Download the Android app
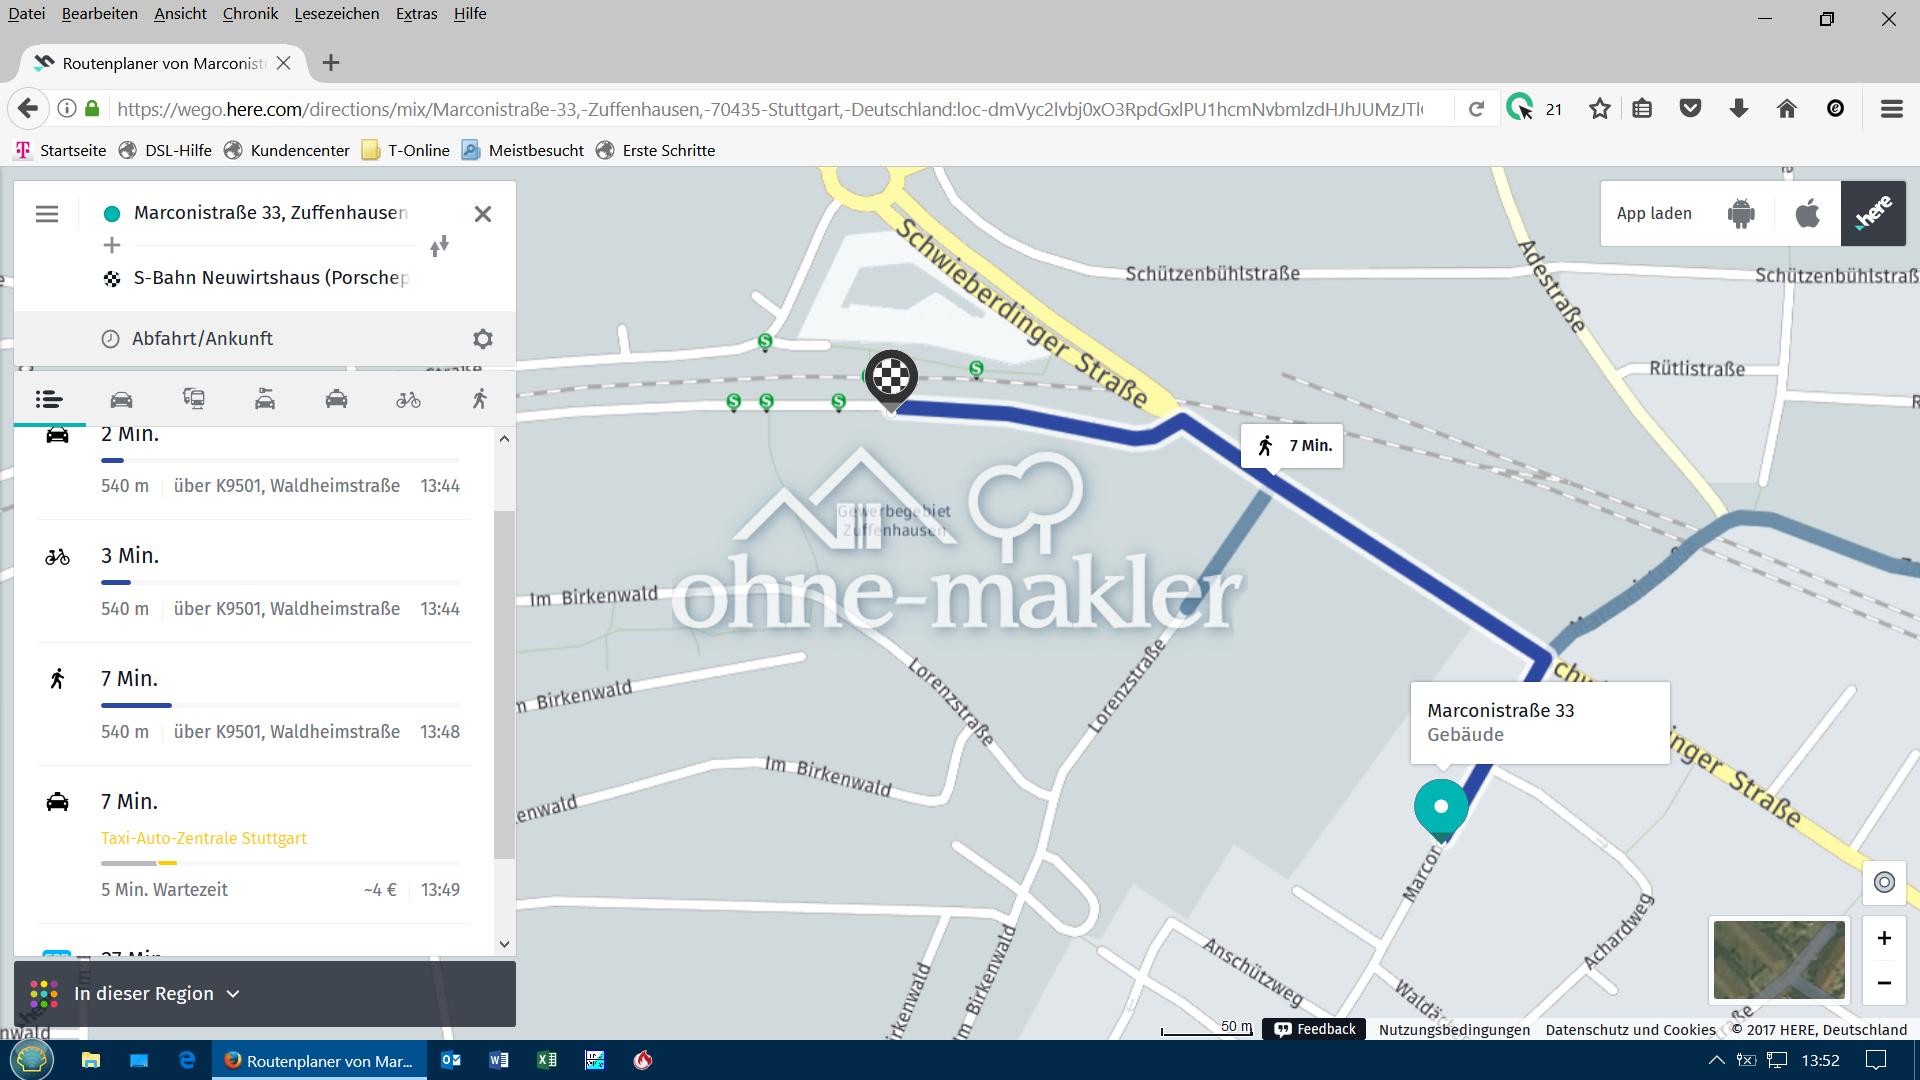This screenshot has height=1080, width=1920. coord(1741,214)
